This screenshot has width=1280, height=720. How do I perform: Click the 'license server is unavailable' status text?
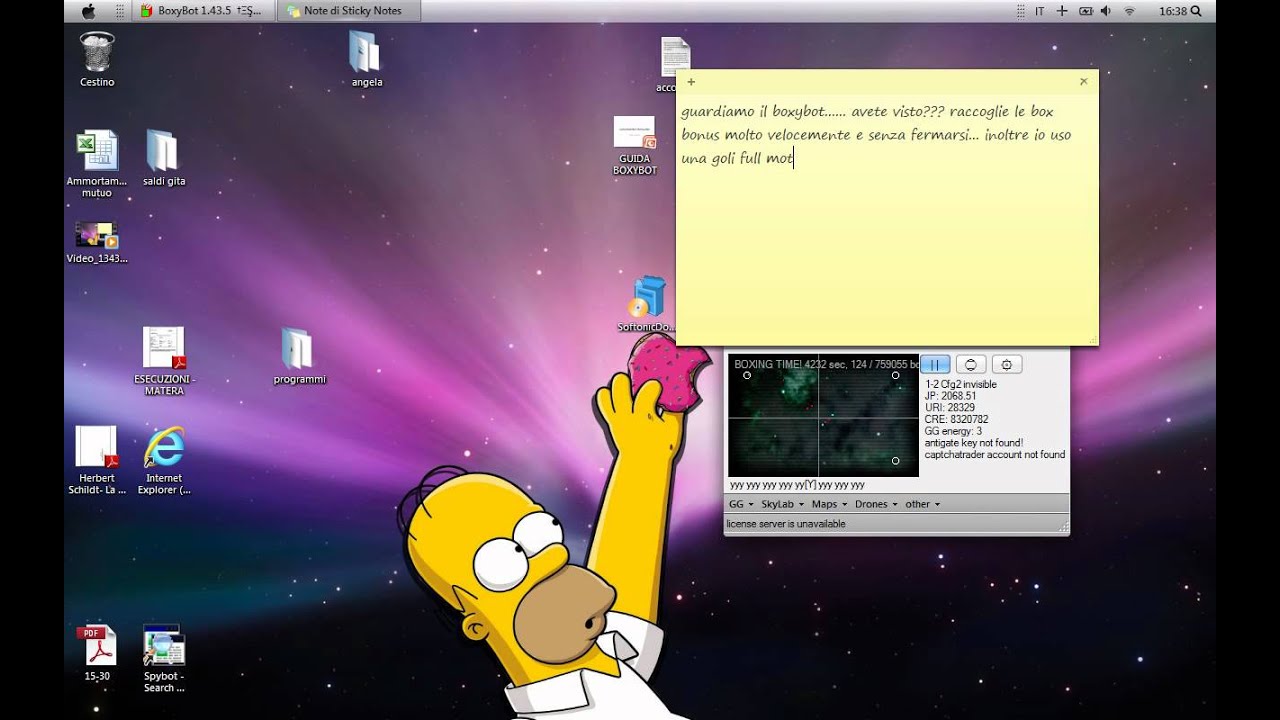point(786,524)
